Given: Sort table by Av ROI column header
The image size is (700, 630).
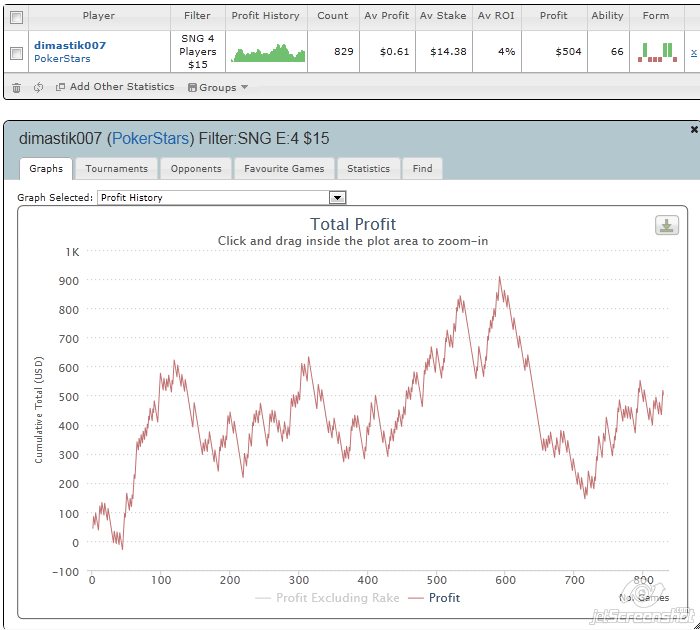Looking at the screenshot, I should [x=497, y=16].
